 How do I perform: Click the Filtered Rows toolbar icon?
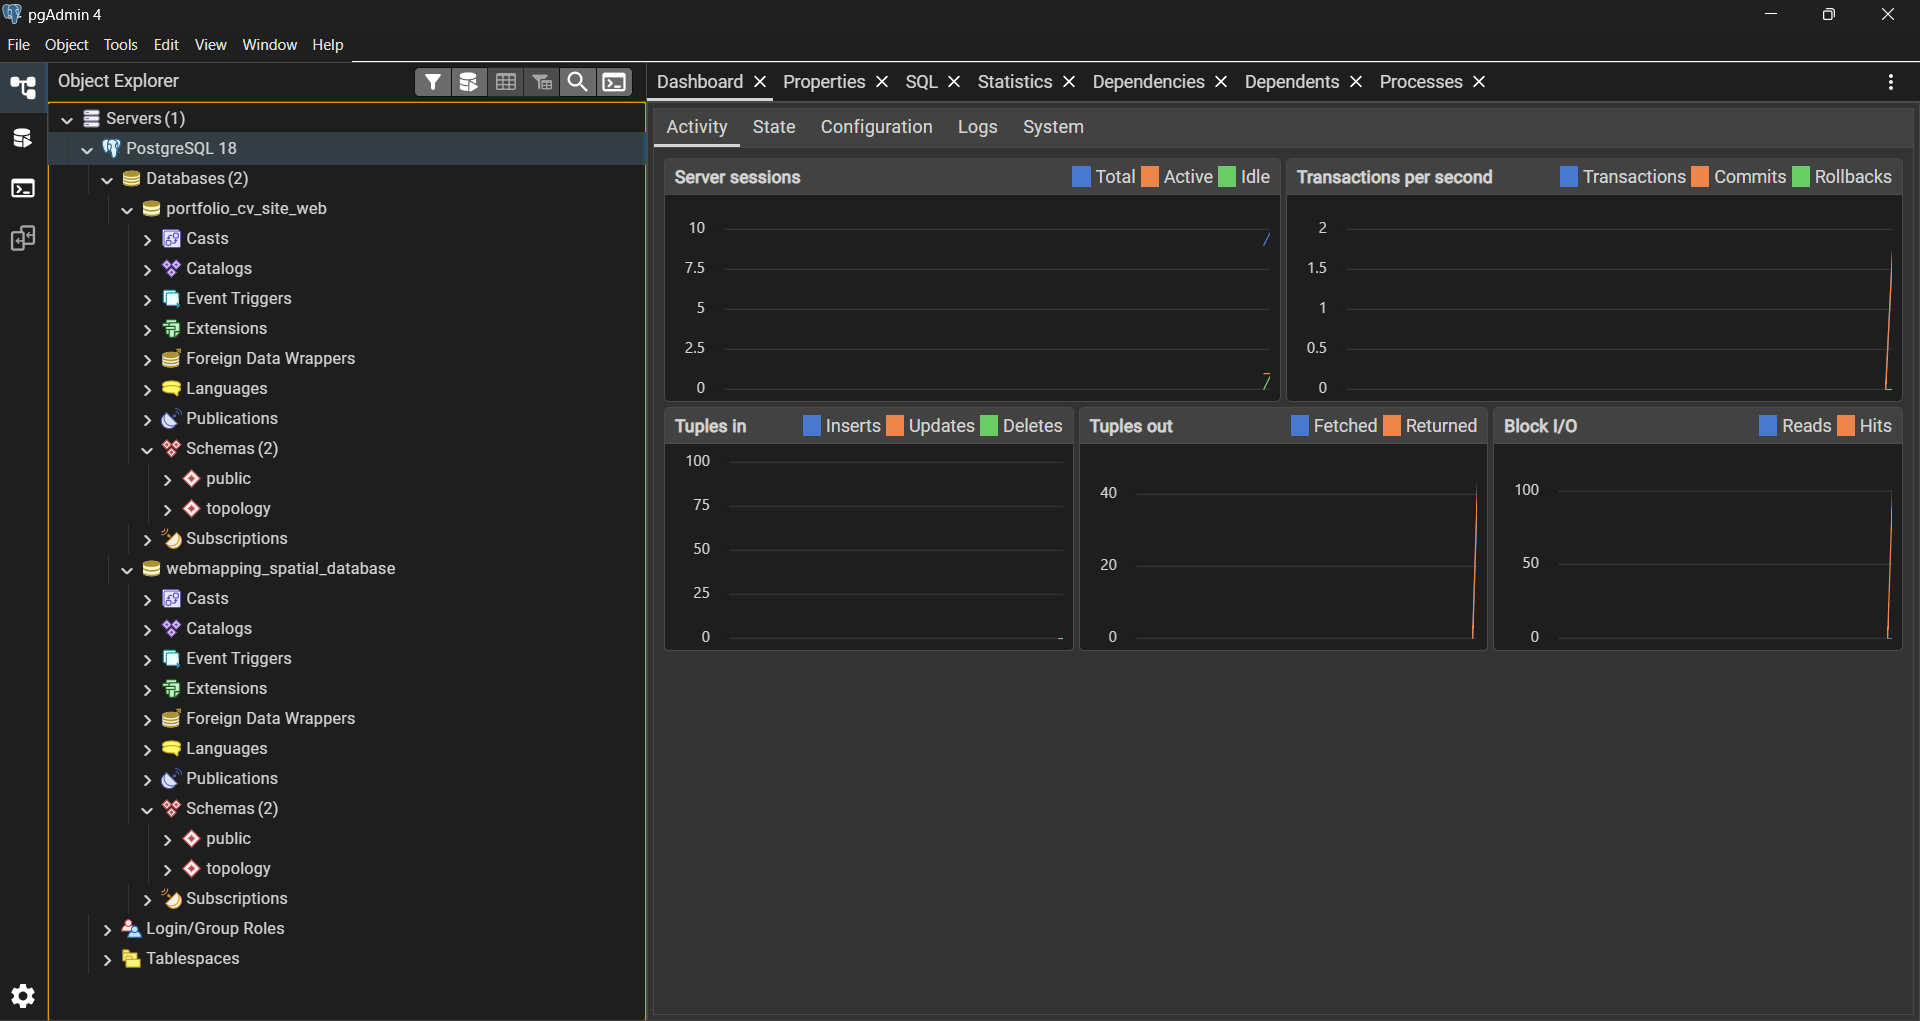click(x=542, y=82)
